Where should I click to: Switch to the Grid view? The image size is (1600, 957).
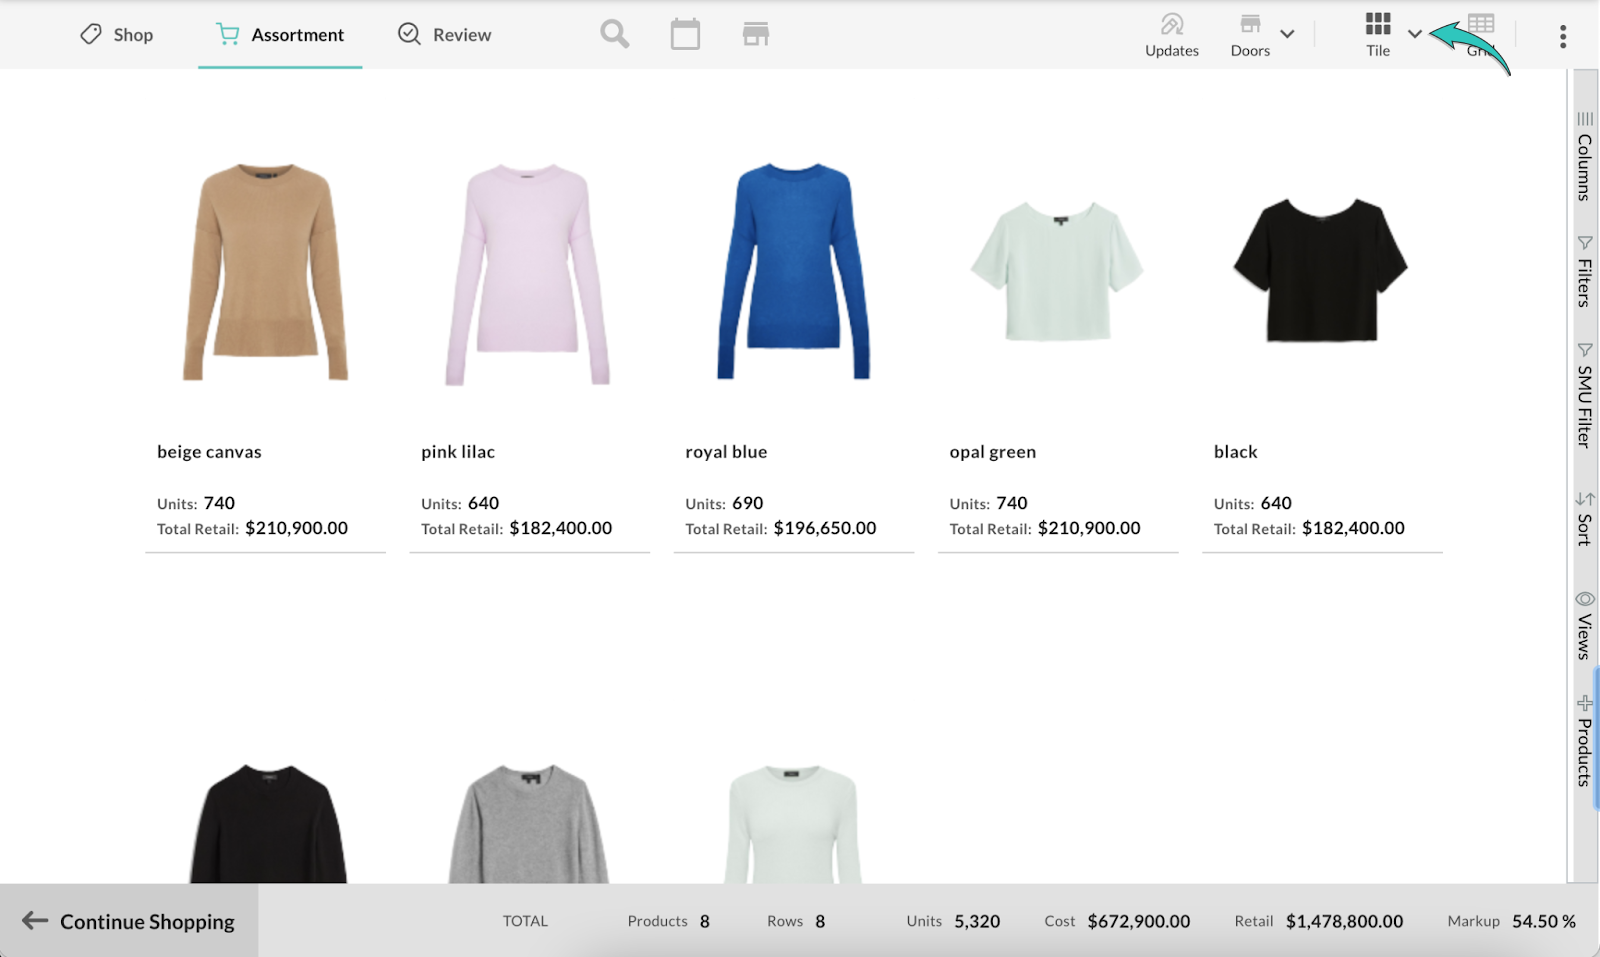point(1481,35)
